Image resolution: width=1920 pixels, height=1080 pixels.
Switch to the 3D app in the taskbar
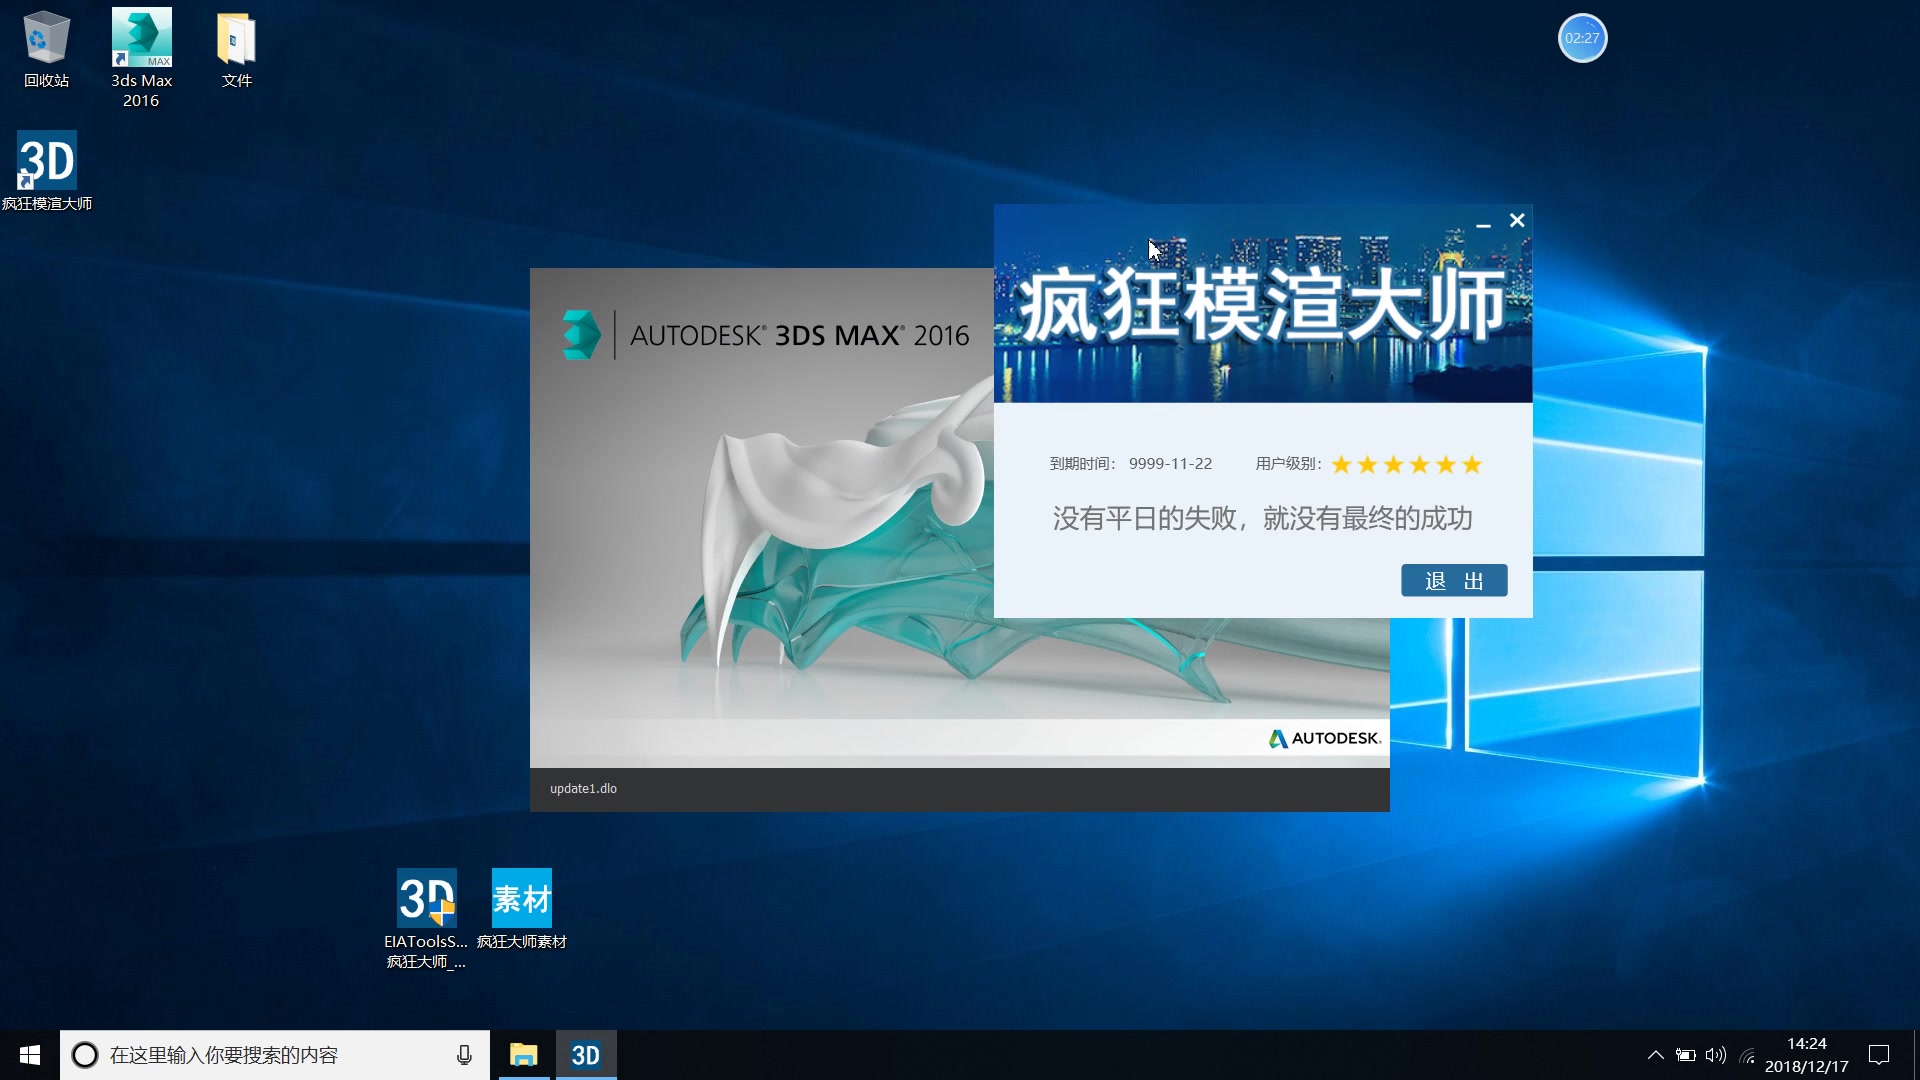coord(586,1055)
